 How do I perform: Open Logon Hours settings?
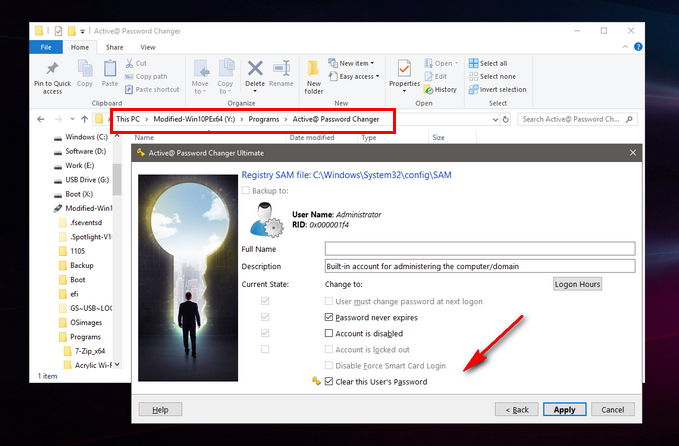pyautogui.click(x=577, y=284)
